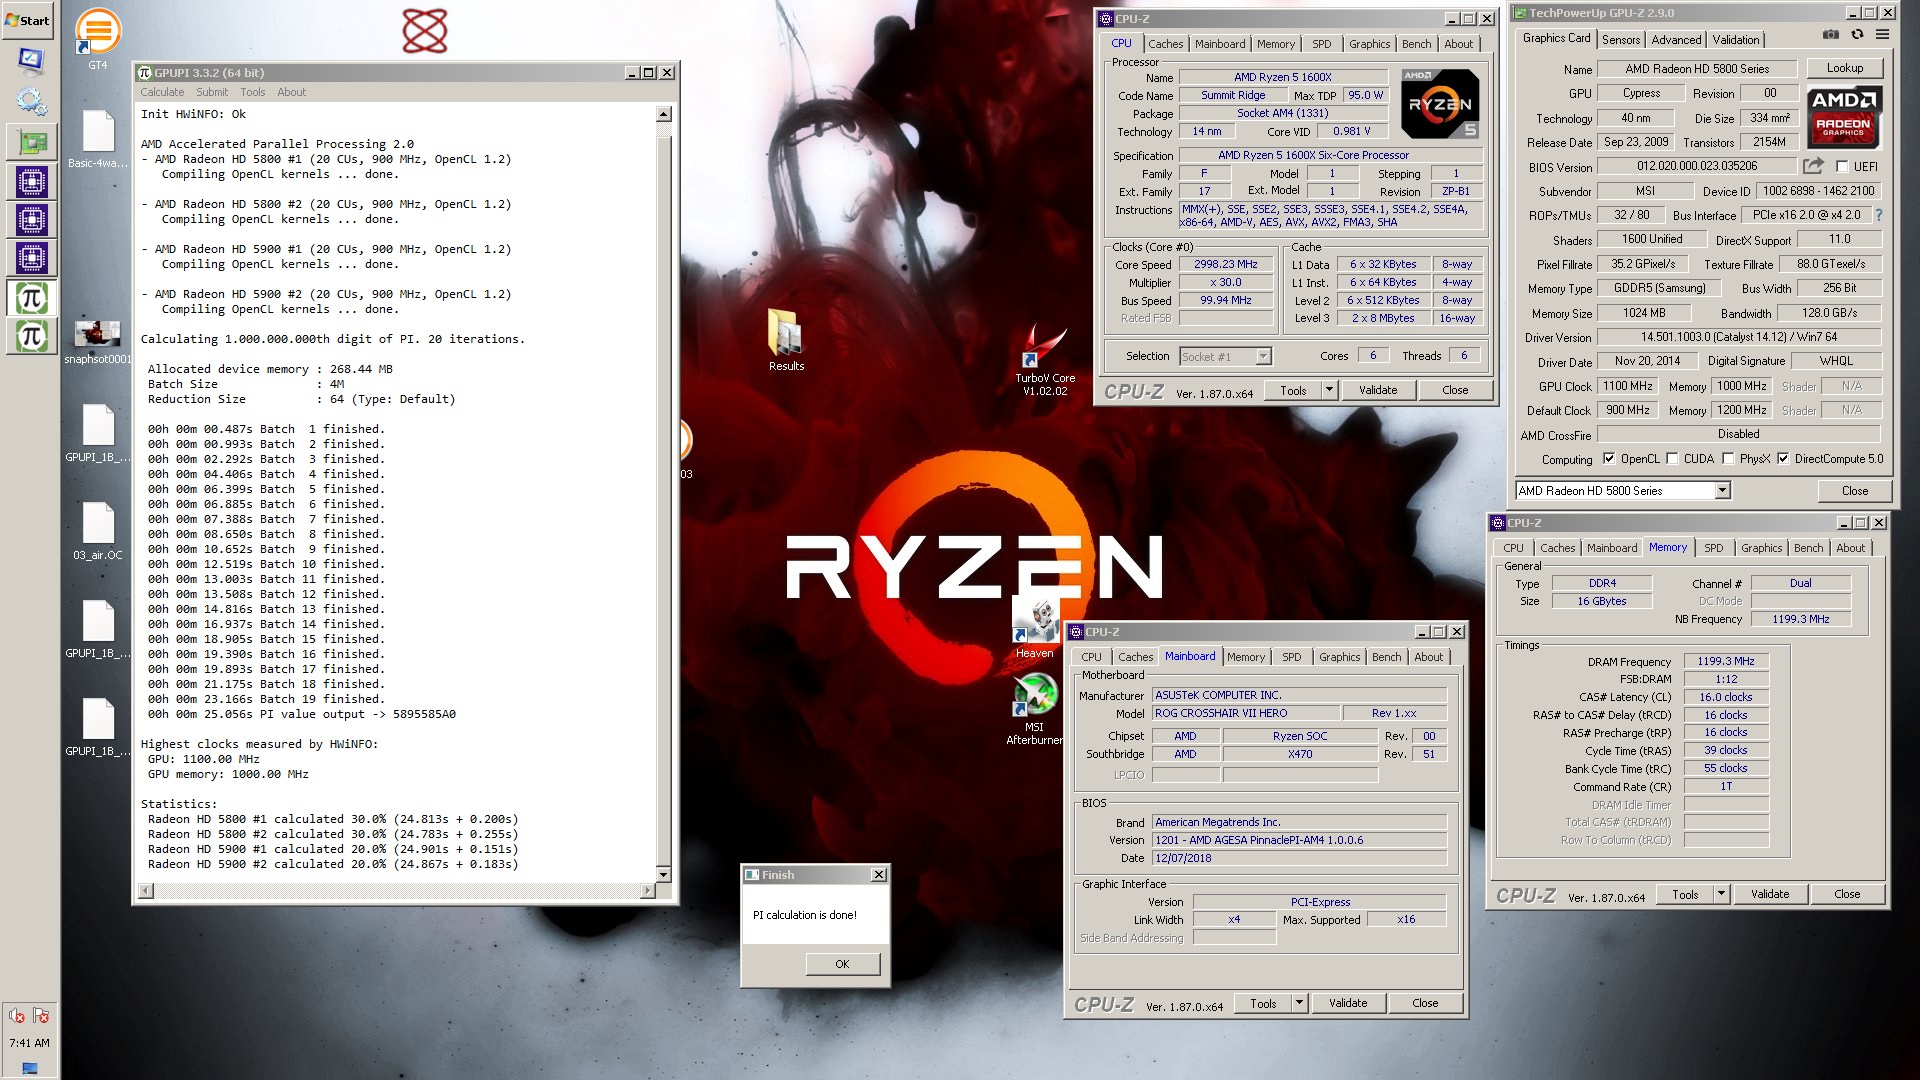The height and width of the screenshot is (1080, 1920).
Task: Click the first CPU-Z taskbar button
Action: click(x=31, y=182)
